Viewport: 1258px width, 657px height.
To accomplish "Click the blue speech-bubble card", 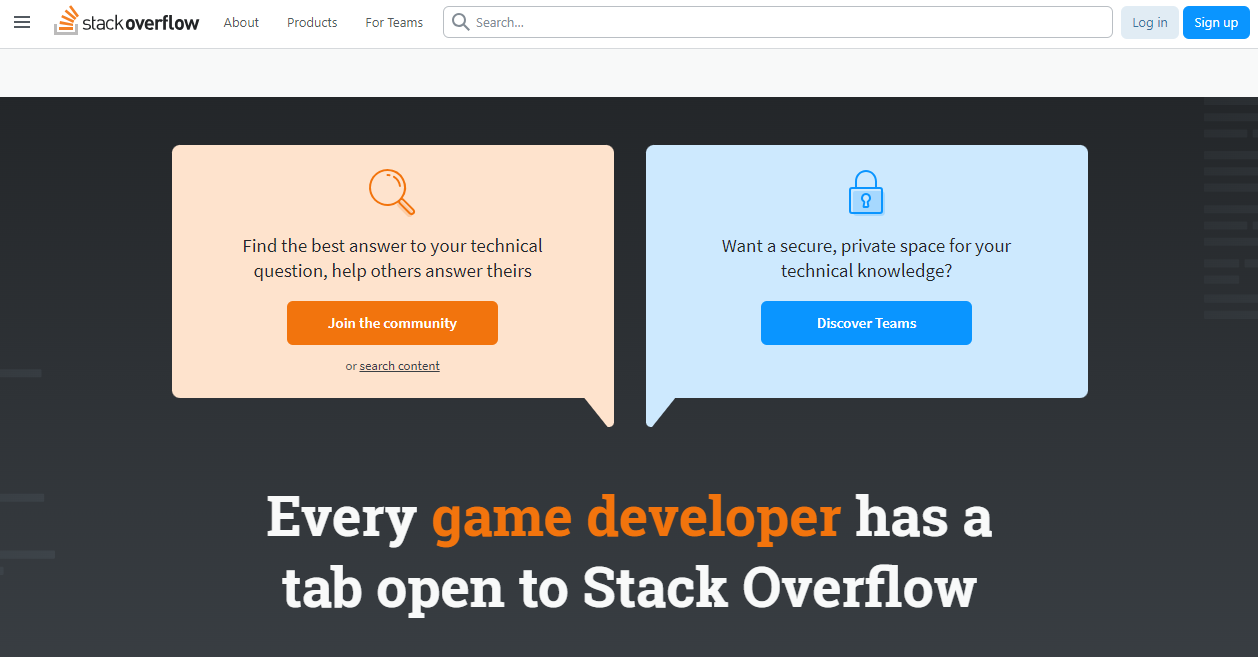I will click(x=866, y=270).
